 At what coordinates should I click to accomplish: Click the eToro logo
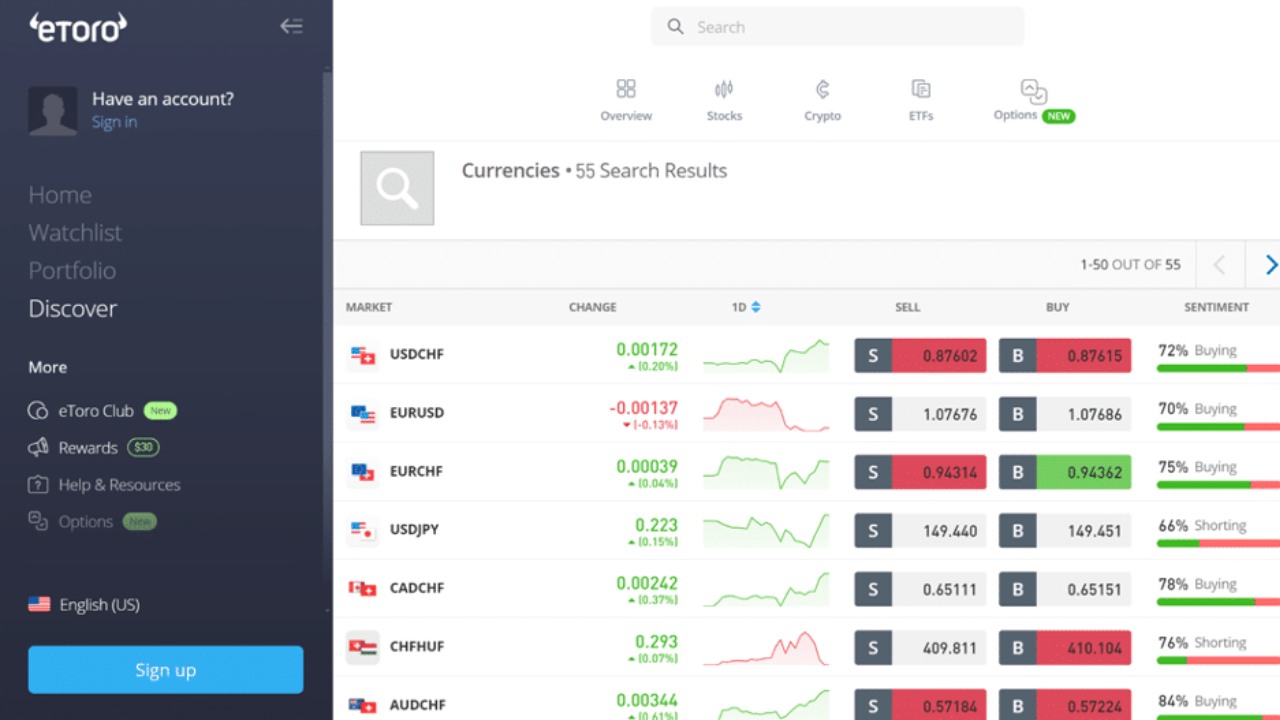click(x=78, y=28)
